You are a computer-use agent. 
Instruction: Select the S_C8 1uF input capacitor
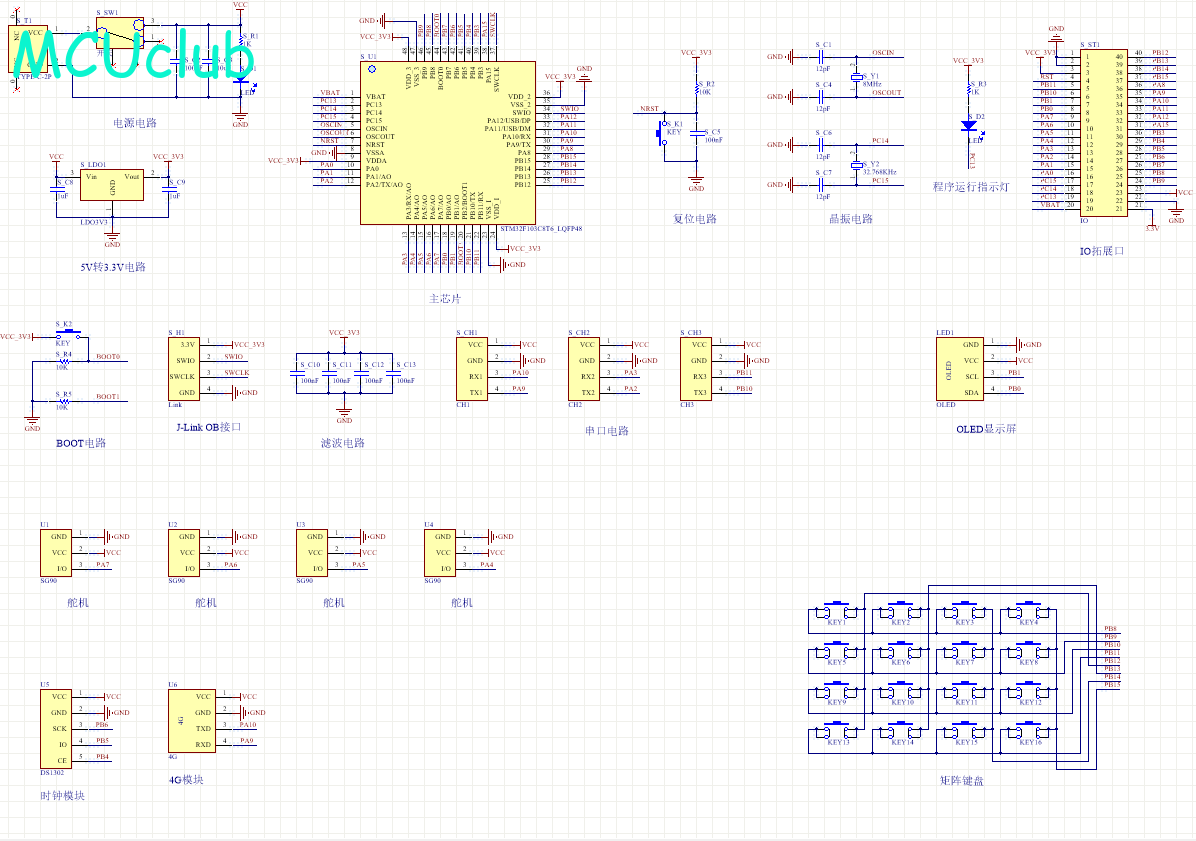coord(56,189)
